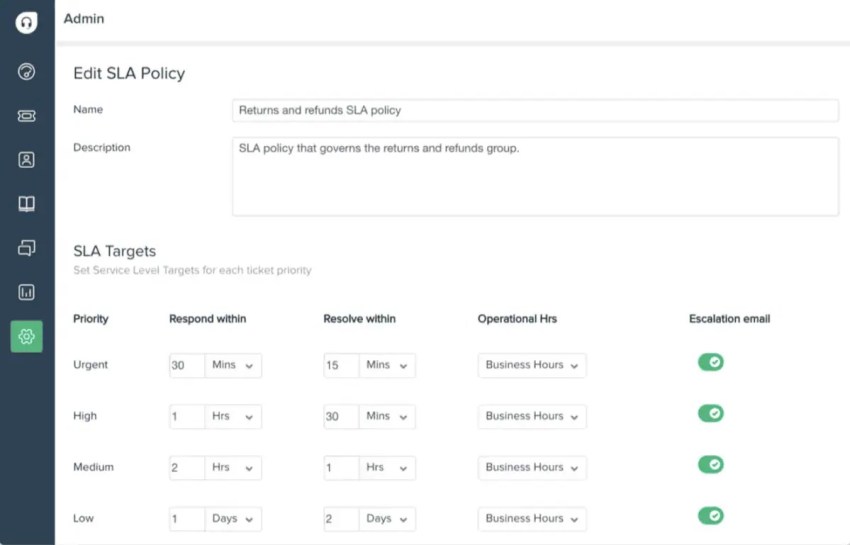Click the Escalation email column header
This screenshot has width=850, height=545.
point(729,319)
